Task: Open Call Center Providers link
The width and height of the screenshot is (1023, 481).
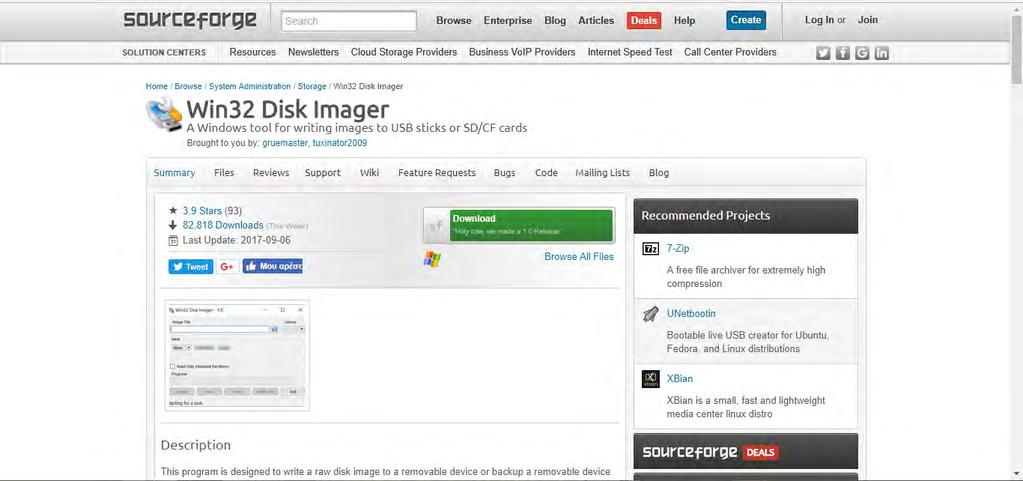Action: [730, 52]
